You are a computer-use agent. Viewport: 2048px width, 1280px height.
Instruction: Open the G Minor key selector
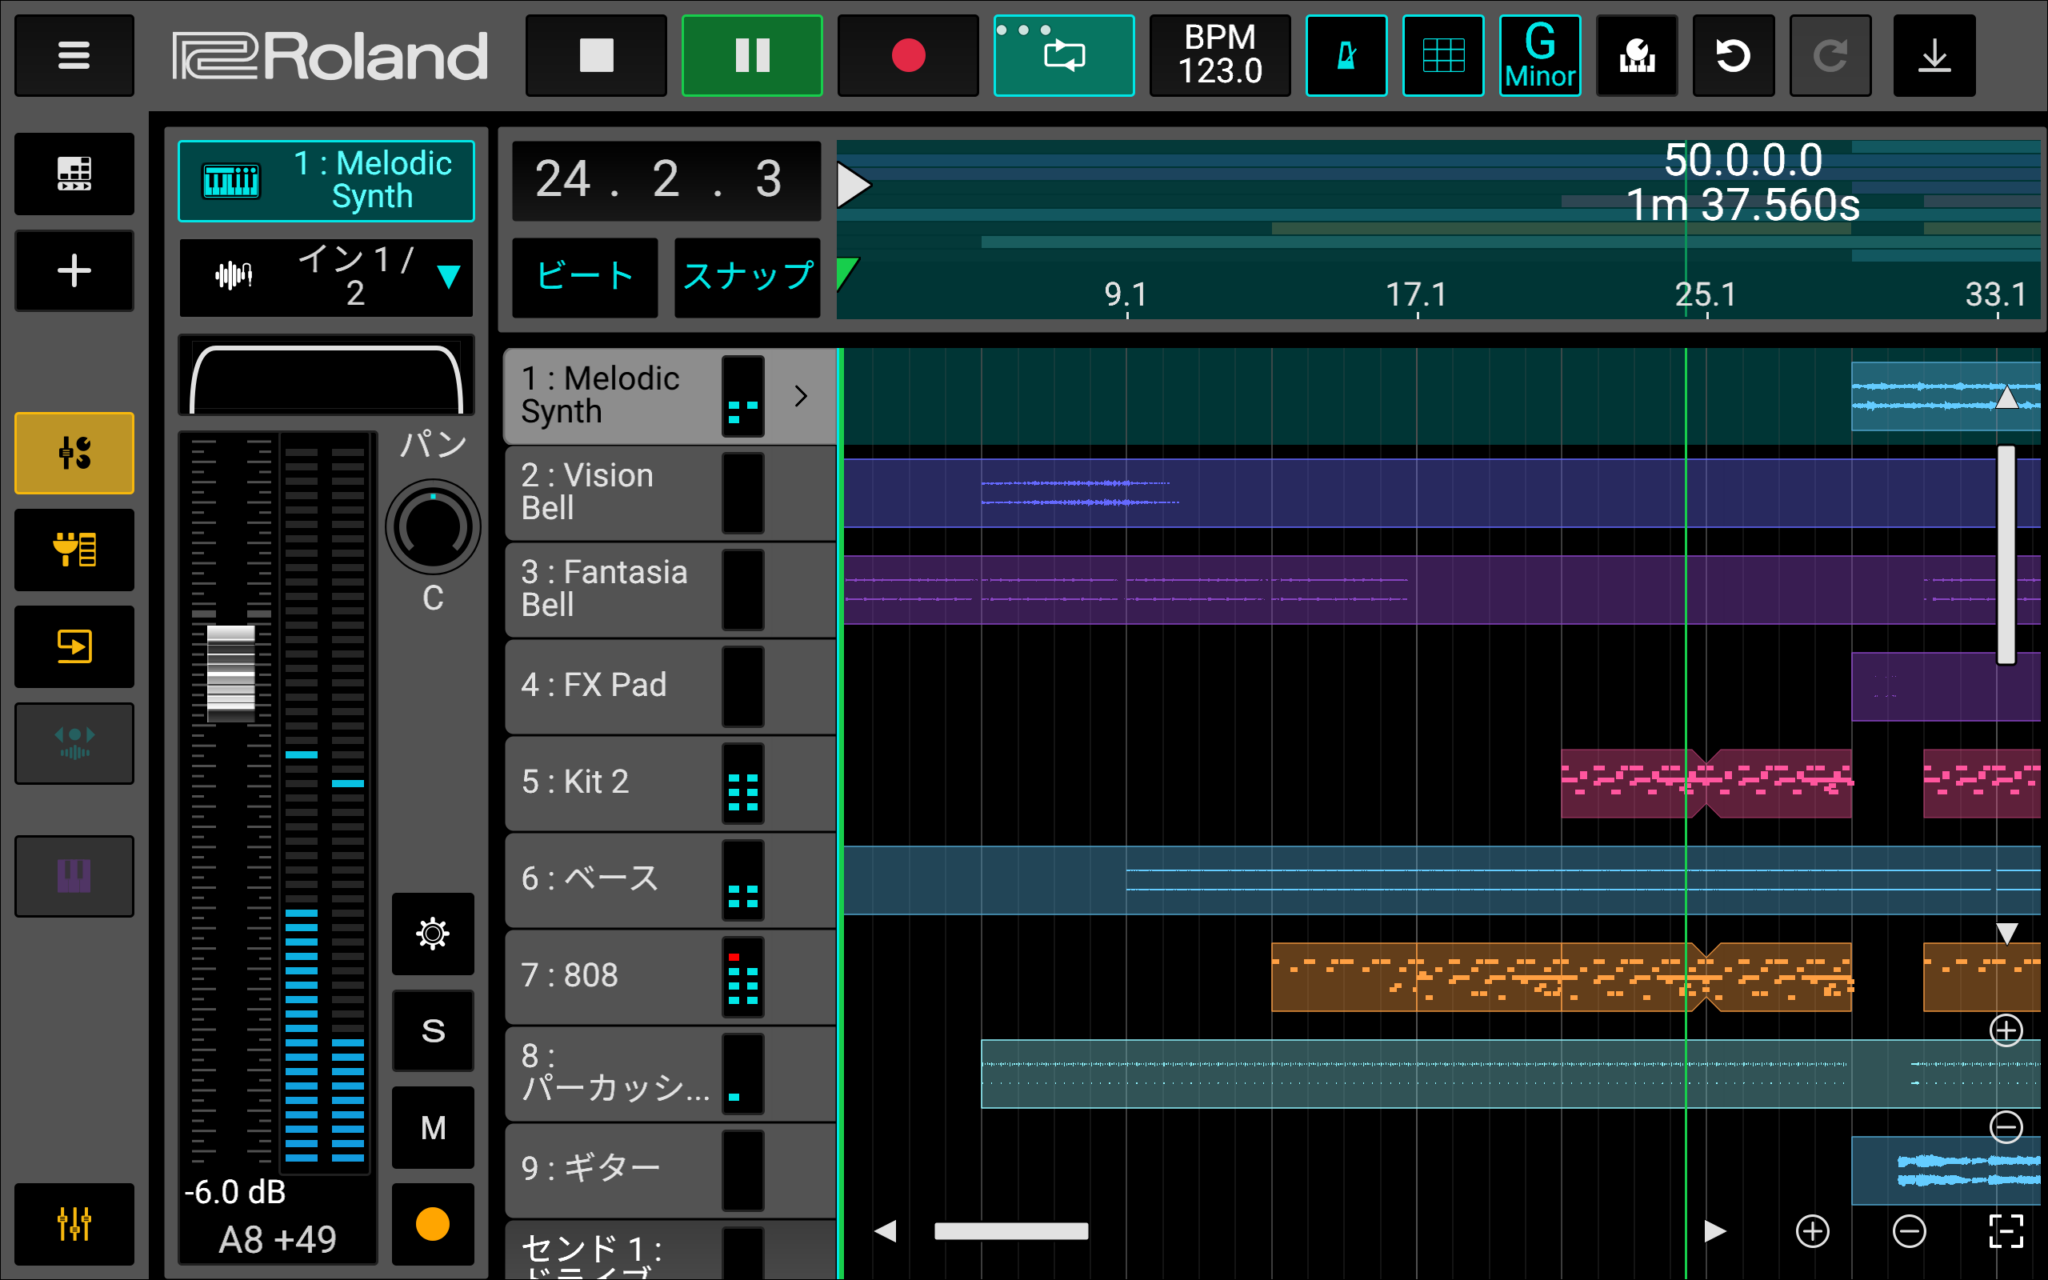coord(1539,55)
